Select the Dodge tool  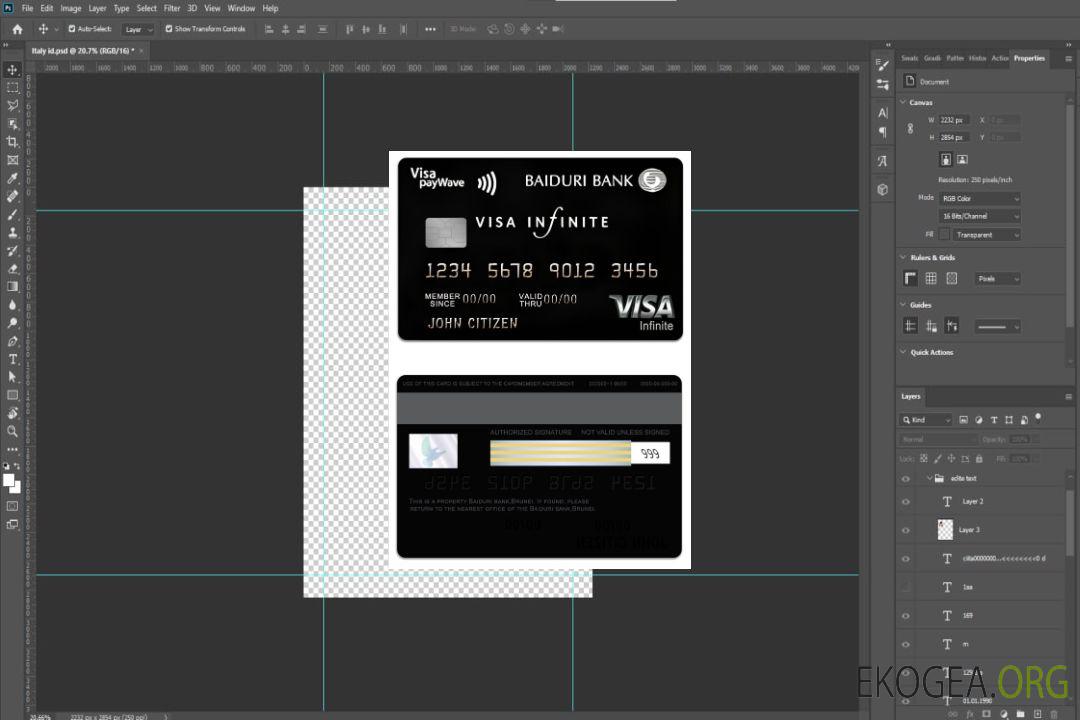(x=12, y=323)
